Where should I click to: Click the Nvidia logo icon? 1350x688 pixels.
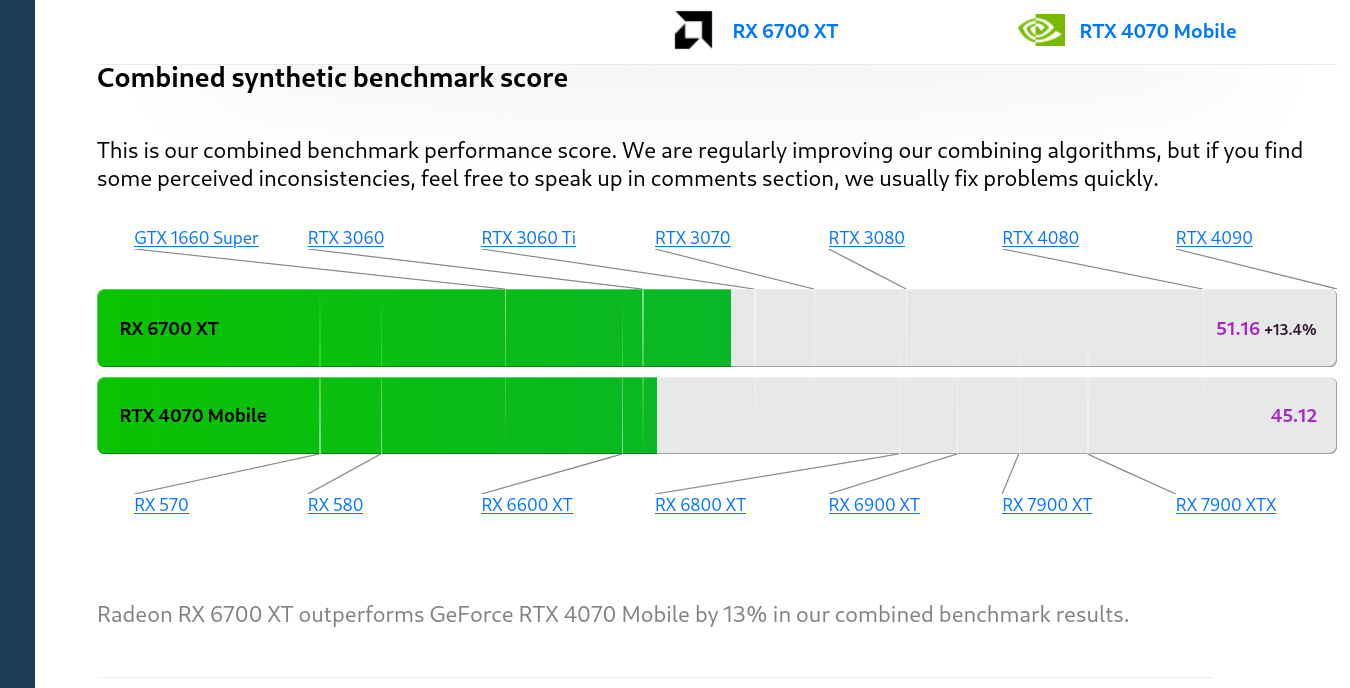coord(1041,31)
